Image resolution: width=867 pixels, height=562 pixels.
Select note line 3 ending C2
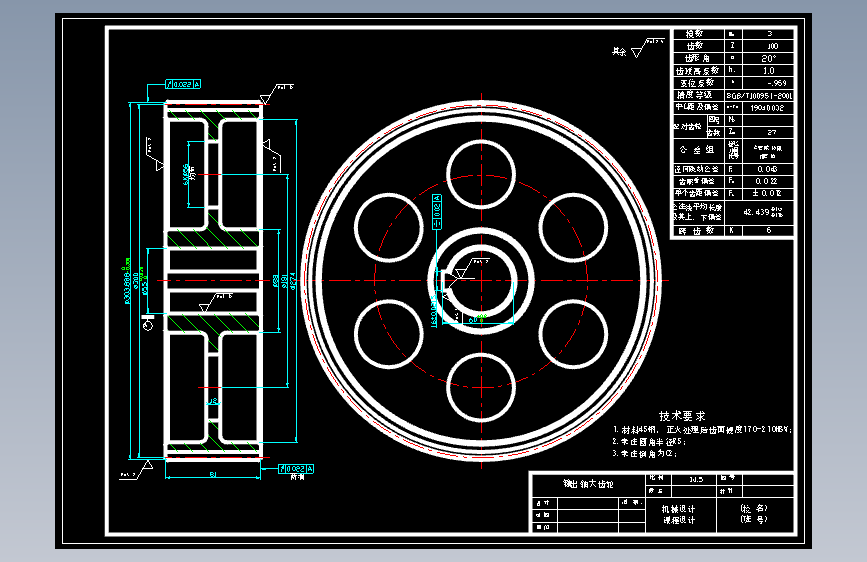tap(645, 454)
